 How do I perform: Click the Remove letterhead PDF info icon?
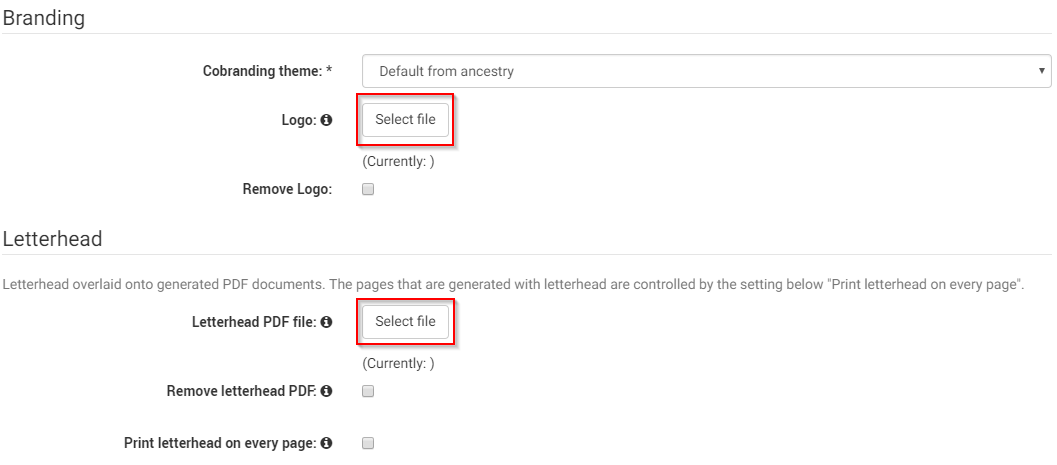pos(326,391)
